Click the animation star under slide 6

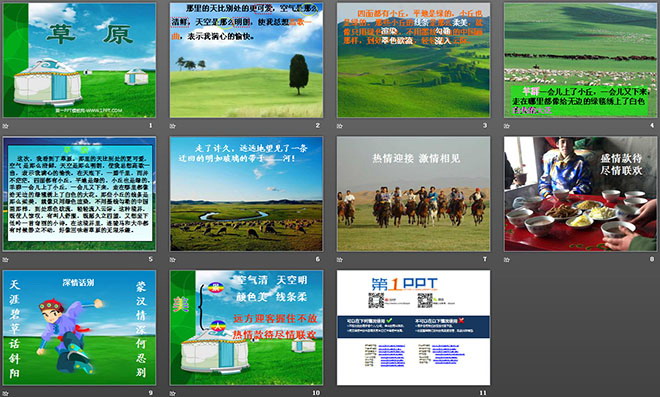(173, 259)
